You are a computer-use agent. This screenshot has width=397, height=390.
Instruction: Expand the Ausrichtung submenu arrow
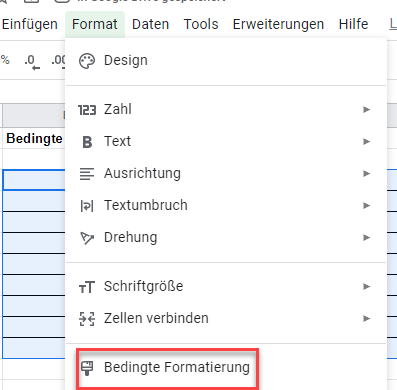[x=367, y=173]
